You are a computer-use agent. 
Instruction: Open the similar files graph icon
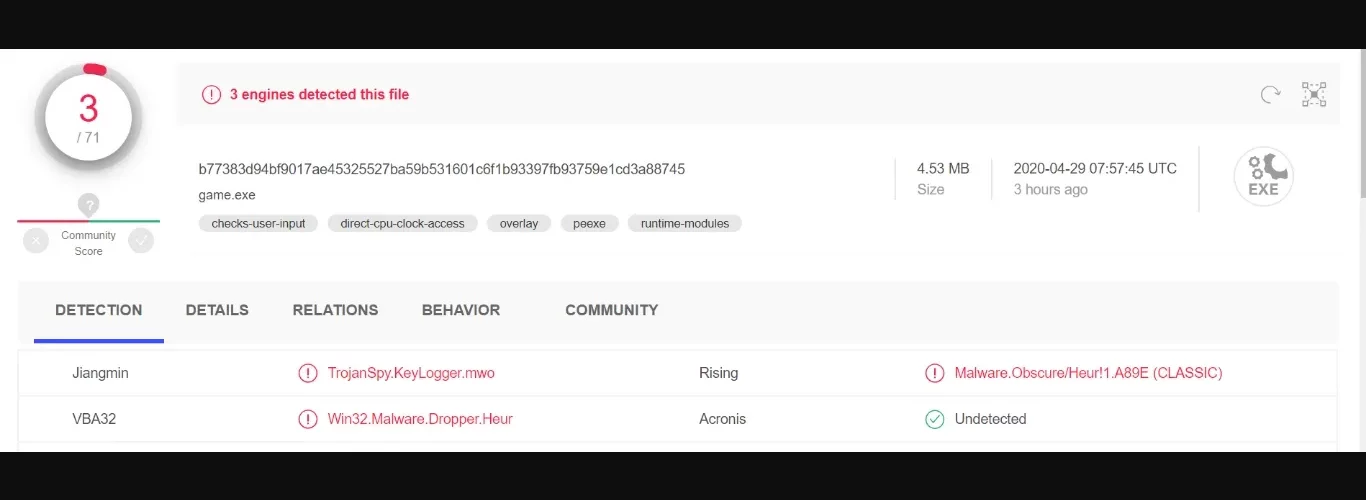click(1313, 95)
